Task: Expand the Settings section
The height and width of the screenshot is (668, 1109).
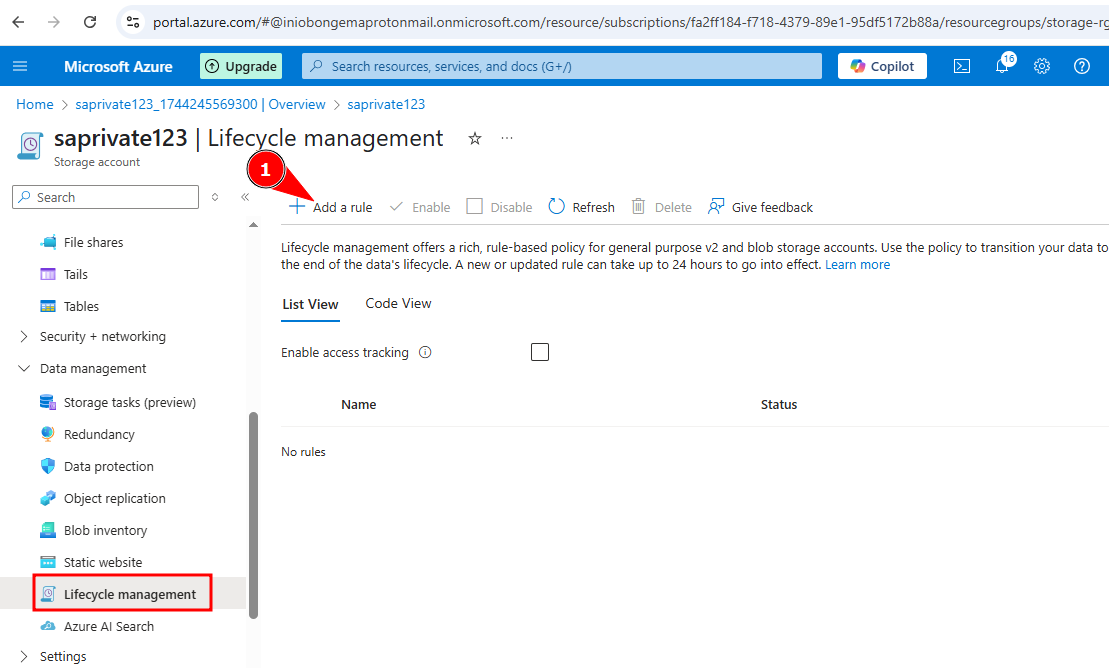Action: tap(24, 657)
